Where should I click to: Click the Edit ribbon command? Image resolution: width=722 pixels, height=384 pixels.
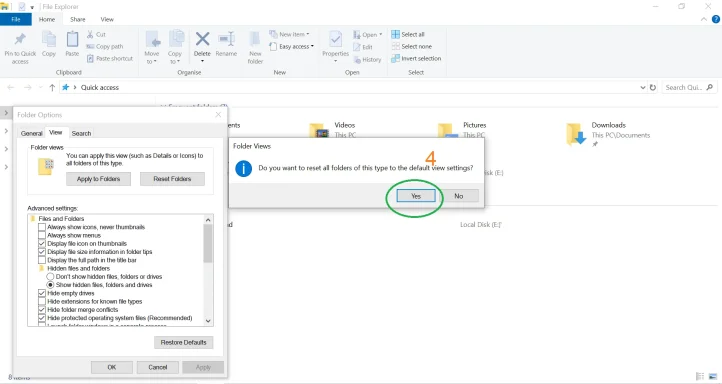pos(363,47)
